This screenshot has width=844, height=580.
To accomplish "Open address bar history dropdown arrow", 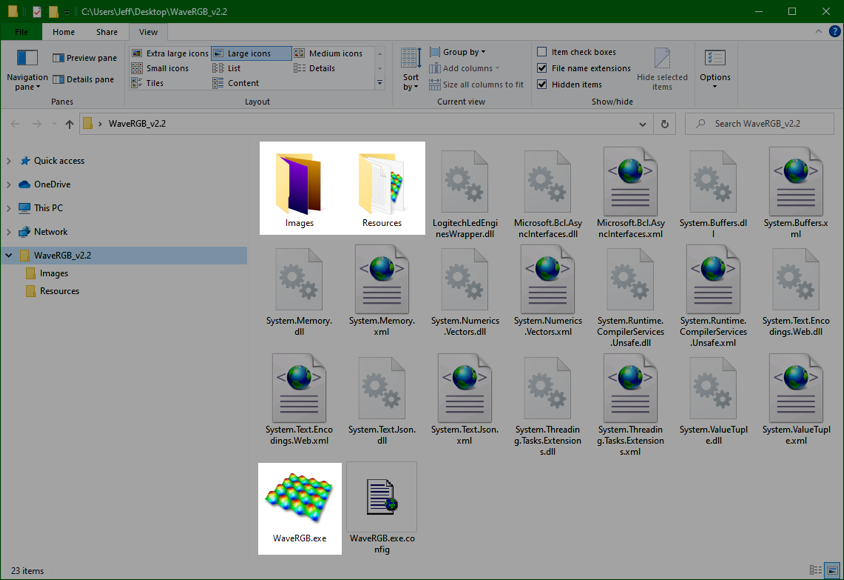I will (642, 124).
